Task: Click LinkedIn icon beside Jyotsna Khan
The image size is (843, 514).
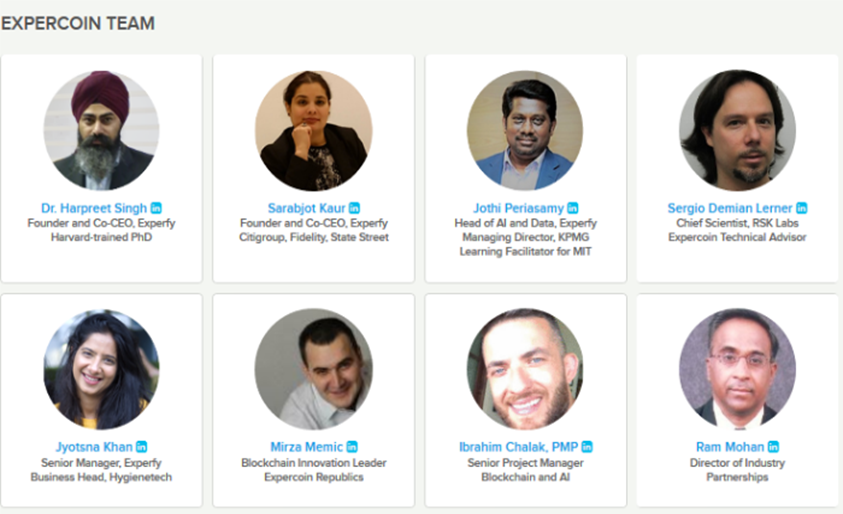Action: pos(141,446)
